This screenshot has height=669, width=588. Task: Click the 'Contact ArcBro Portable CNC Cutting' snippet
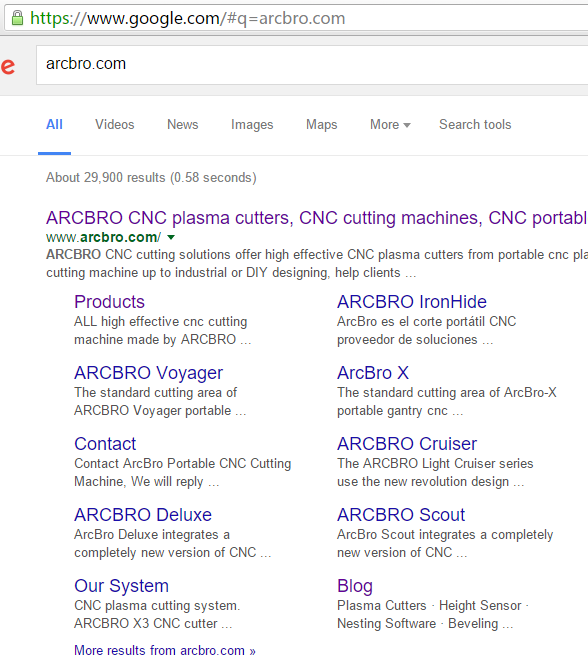(x=183, y=464)
